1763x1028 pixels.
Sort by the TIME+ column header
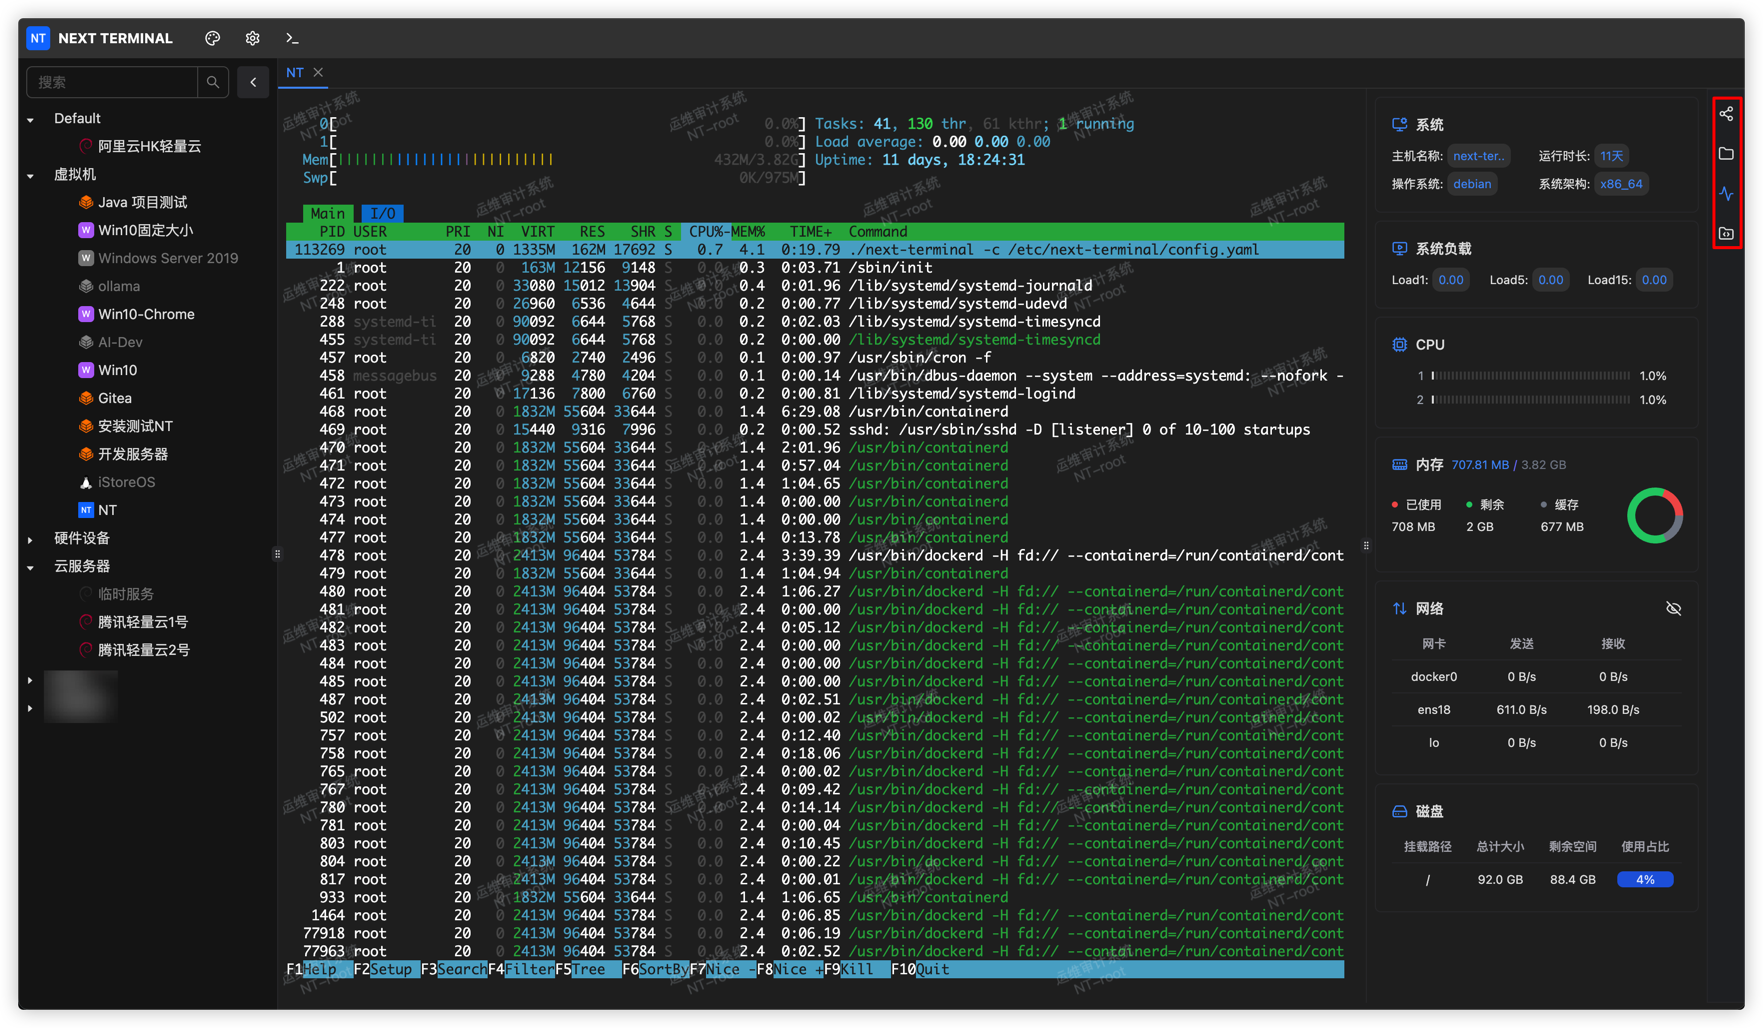click(810, 231)
